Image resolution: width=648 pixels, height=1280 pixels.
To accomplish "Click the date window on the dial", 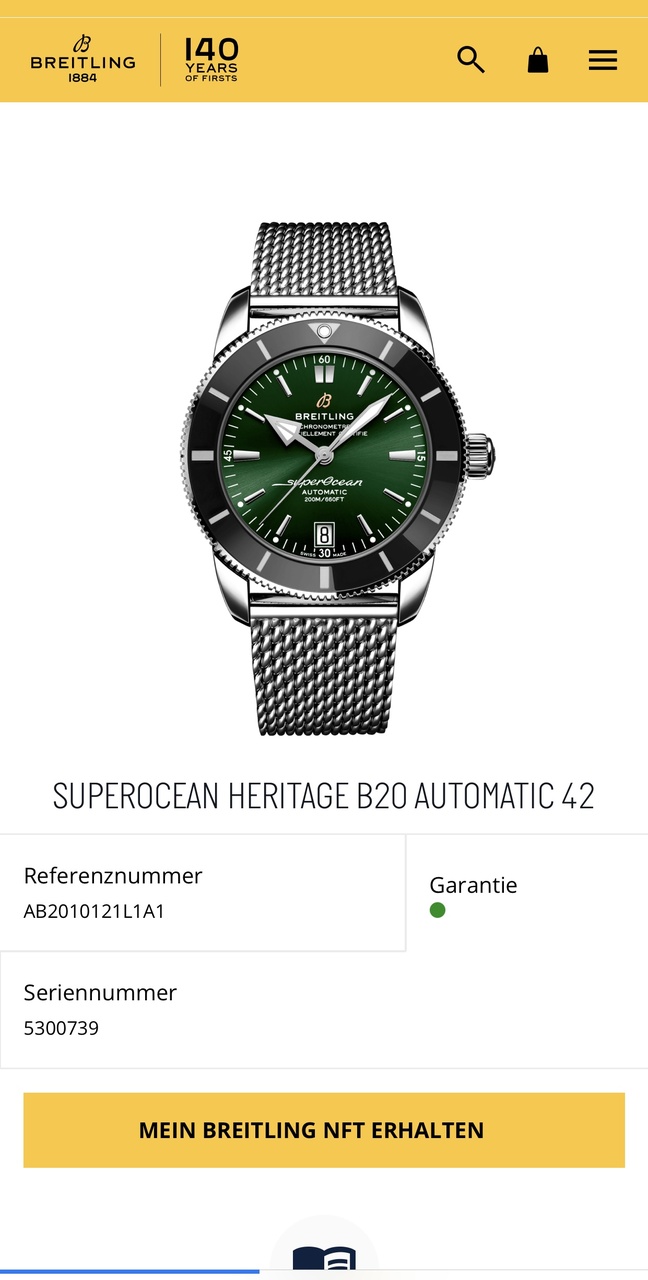I will [x=324, y=534].
